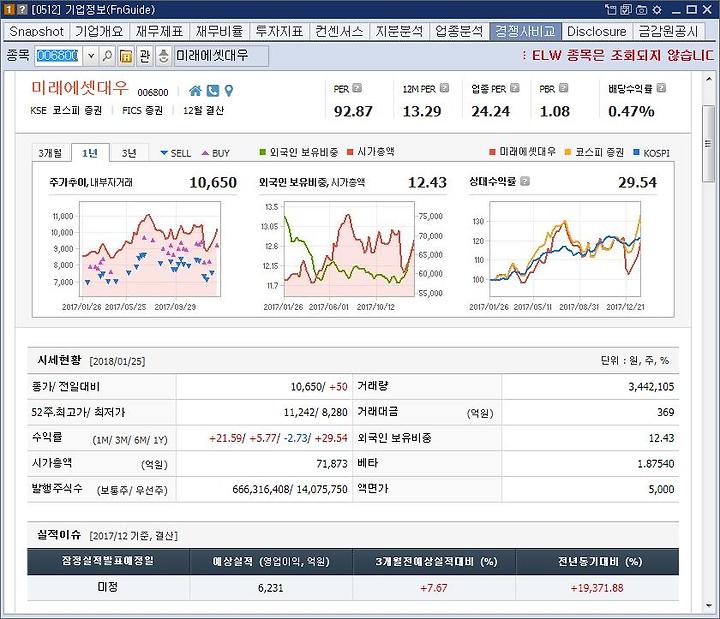720x619 pixels.
Task: Click the vertical scrollbar thumb
Action: [x=708, y=144]
